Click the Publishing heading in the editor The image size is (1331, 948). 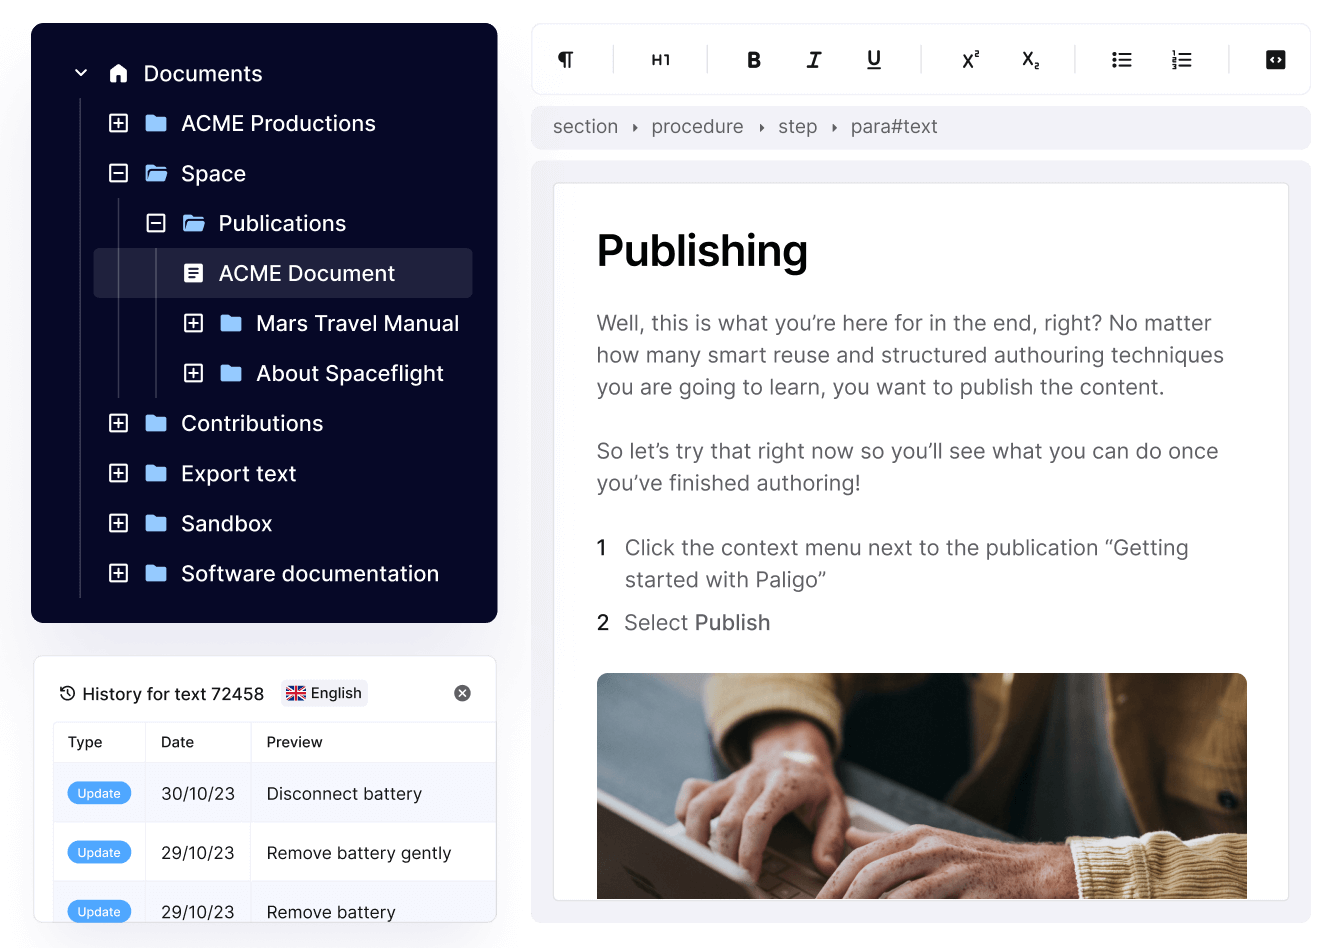click(x=702, y=250)
